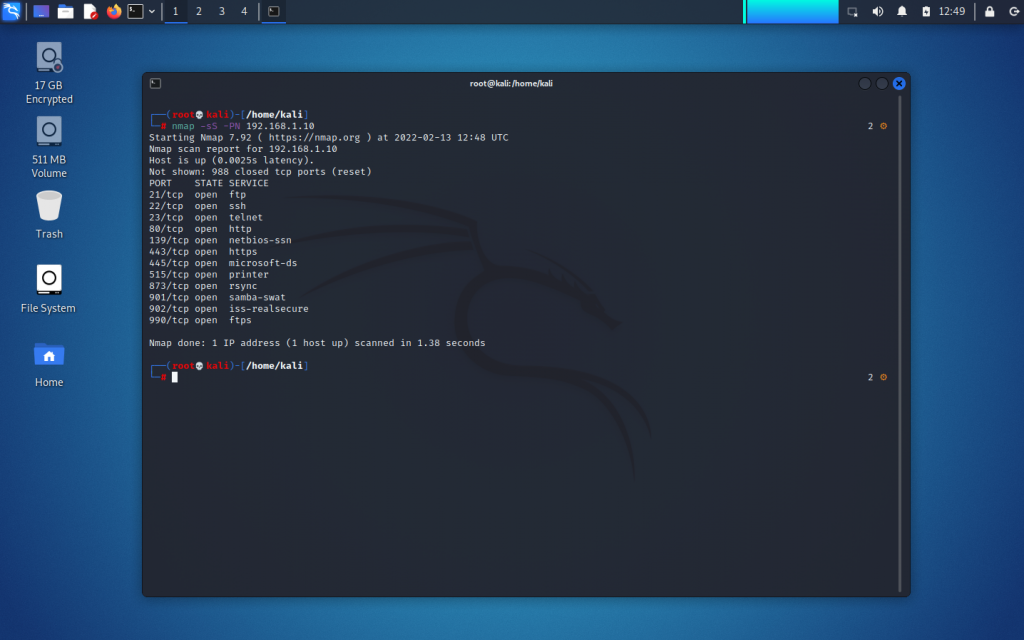Click the clock showing 12:49

coord(950,11)
